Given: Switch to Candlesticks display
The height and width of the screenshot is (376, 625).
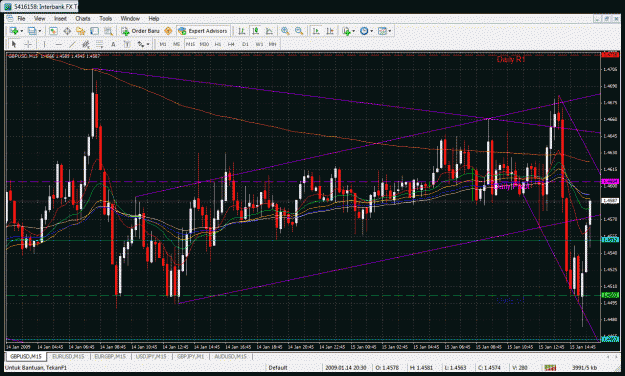Looking at the screenshot, I should coord(256,31).
